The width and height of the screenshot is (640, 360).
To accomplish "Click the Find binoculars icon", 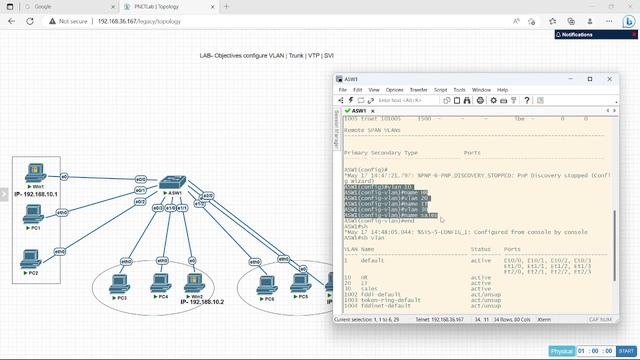I will pos(467,100).
